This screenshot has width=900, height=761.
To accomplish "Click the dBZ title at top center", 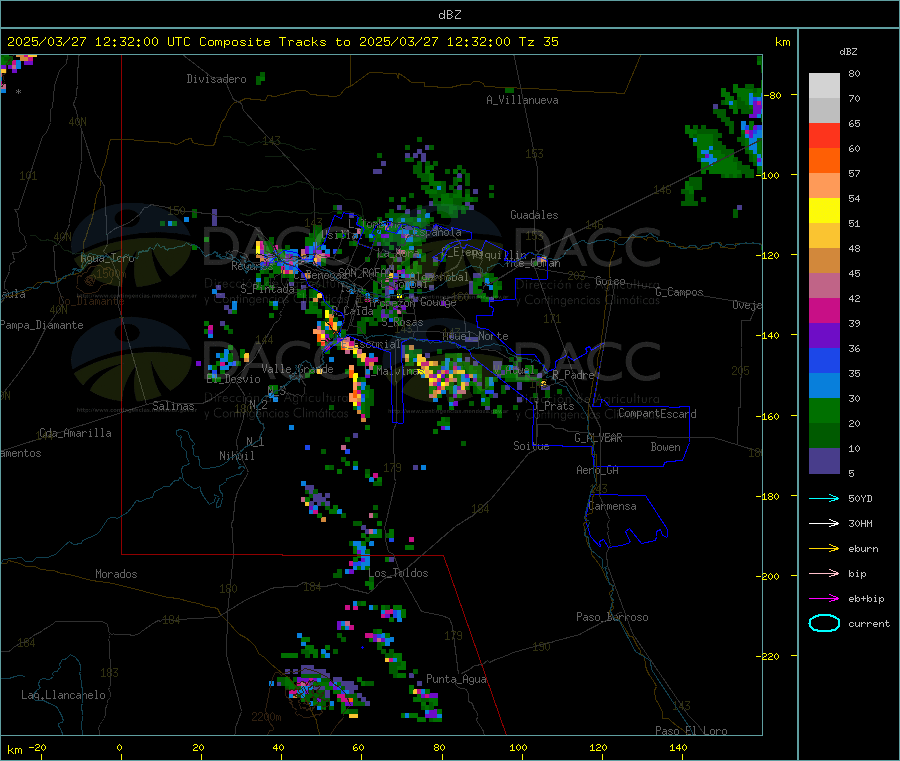I will pos(449,15).
